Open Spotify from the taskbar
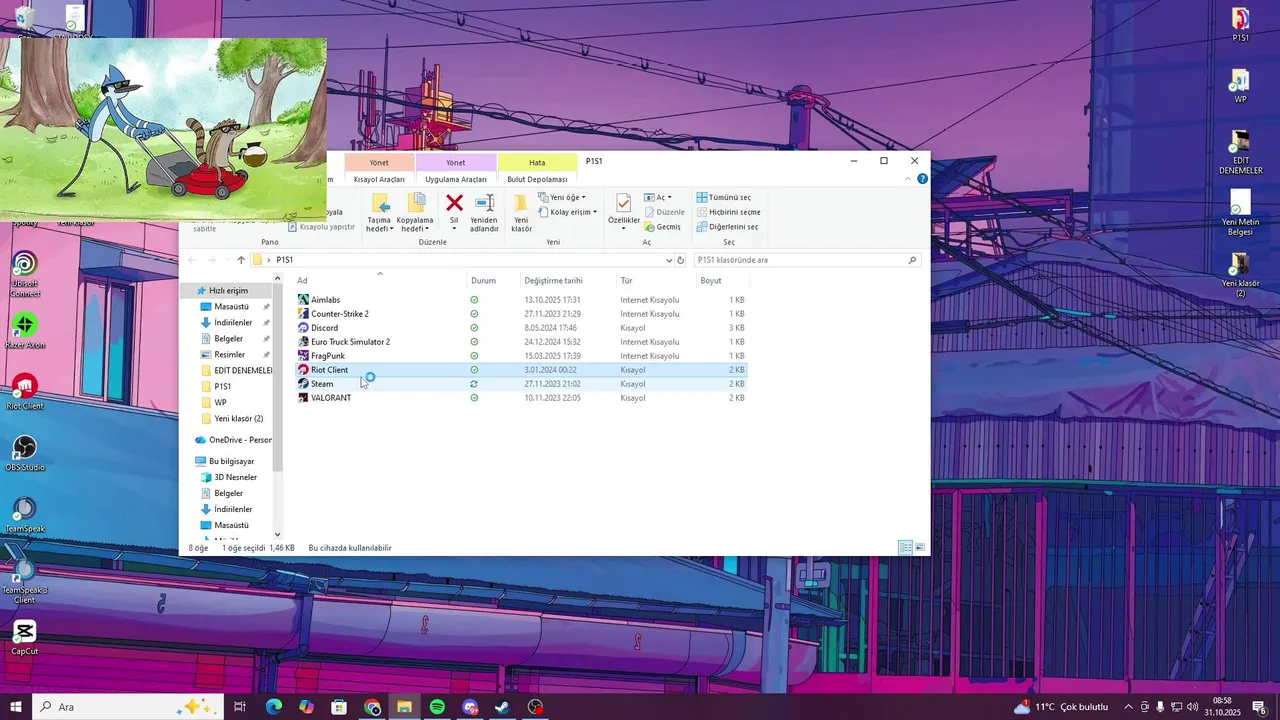Screen dimensions: 1280x720 [x=437, y=707]
